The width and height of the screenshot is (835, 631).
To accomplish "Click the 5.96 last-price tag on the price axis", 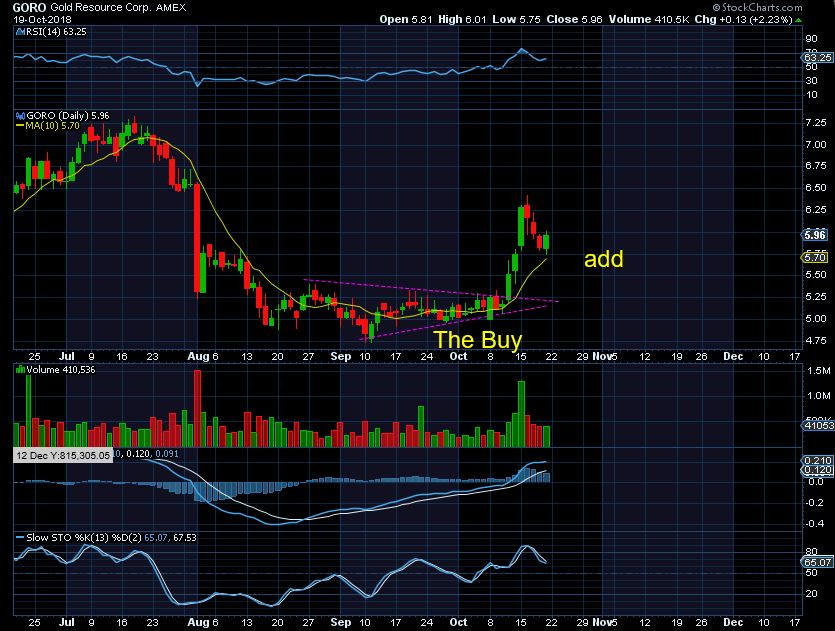I will [815, 235].
